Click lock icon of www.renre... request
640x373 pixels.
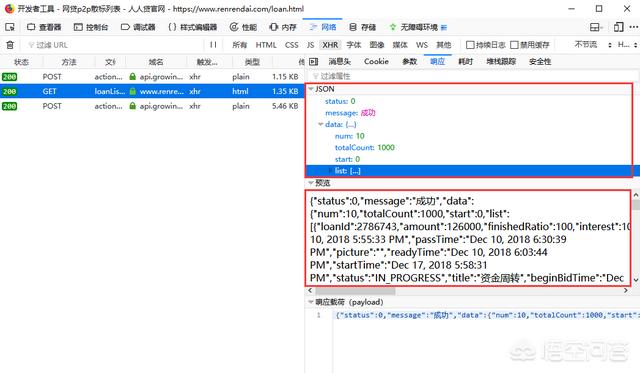(x=132, y=91)
